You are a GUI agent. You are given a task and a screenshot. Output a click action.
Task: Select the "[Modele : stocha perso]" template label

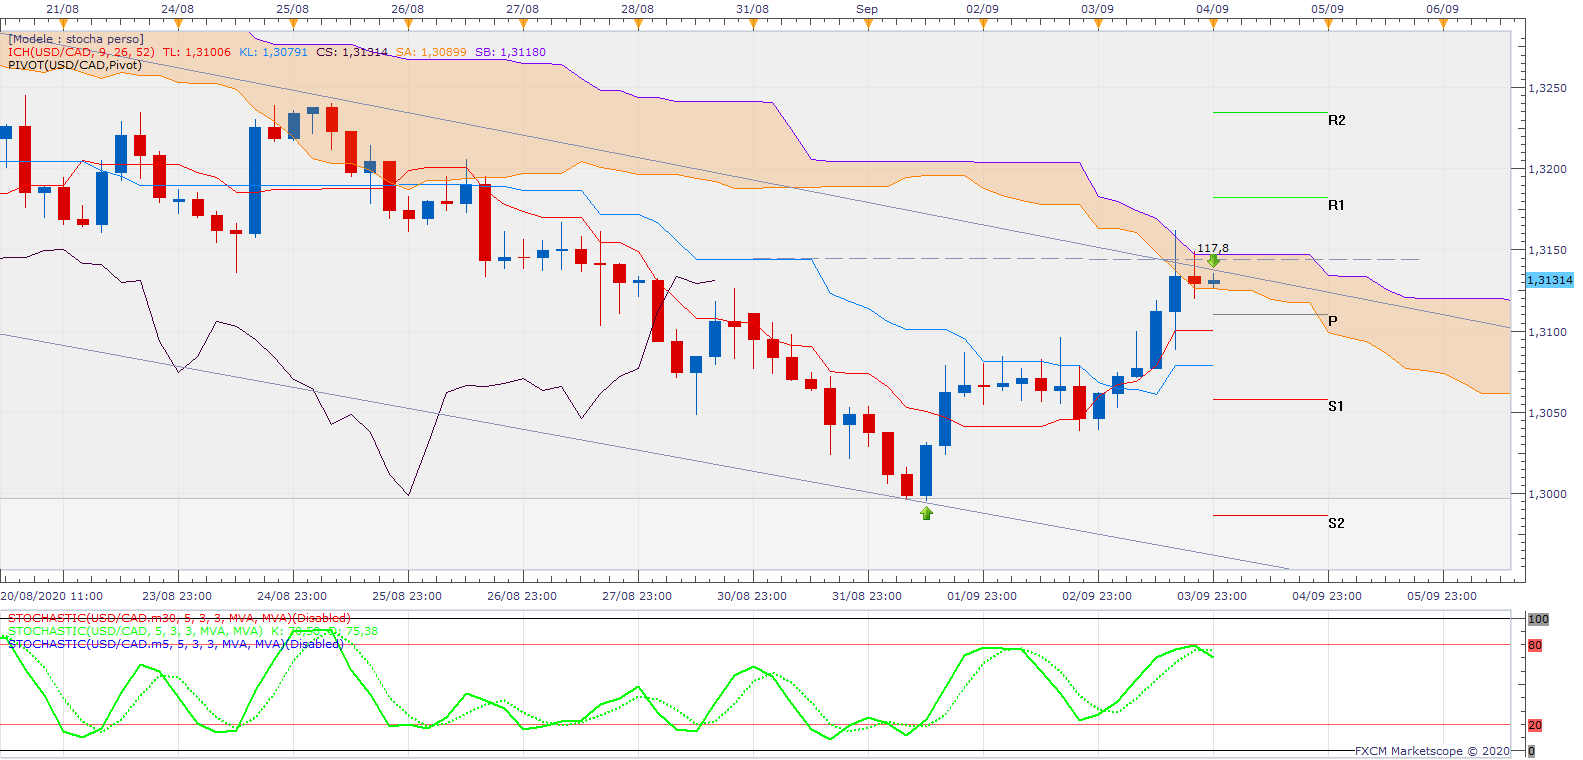pyautogui.click(x=76, y=39)
